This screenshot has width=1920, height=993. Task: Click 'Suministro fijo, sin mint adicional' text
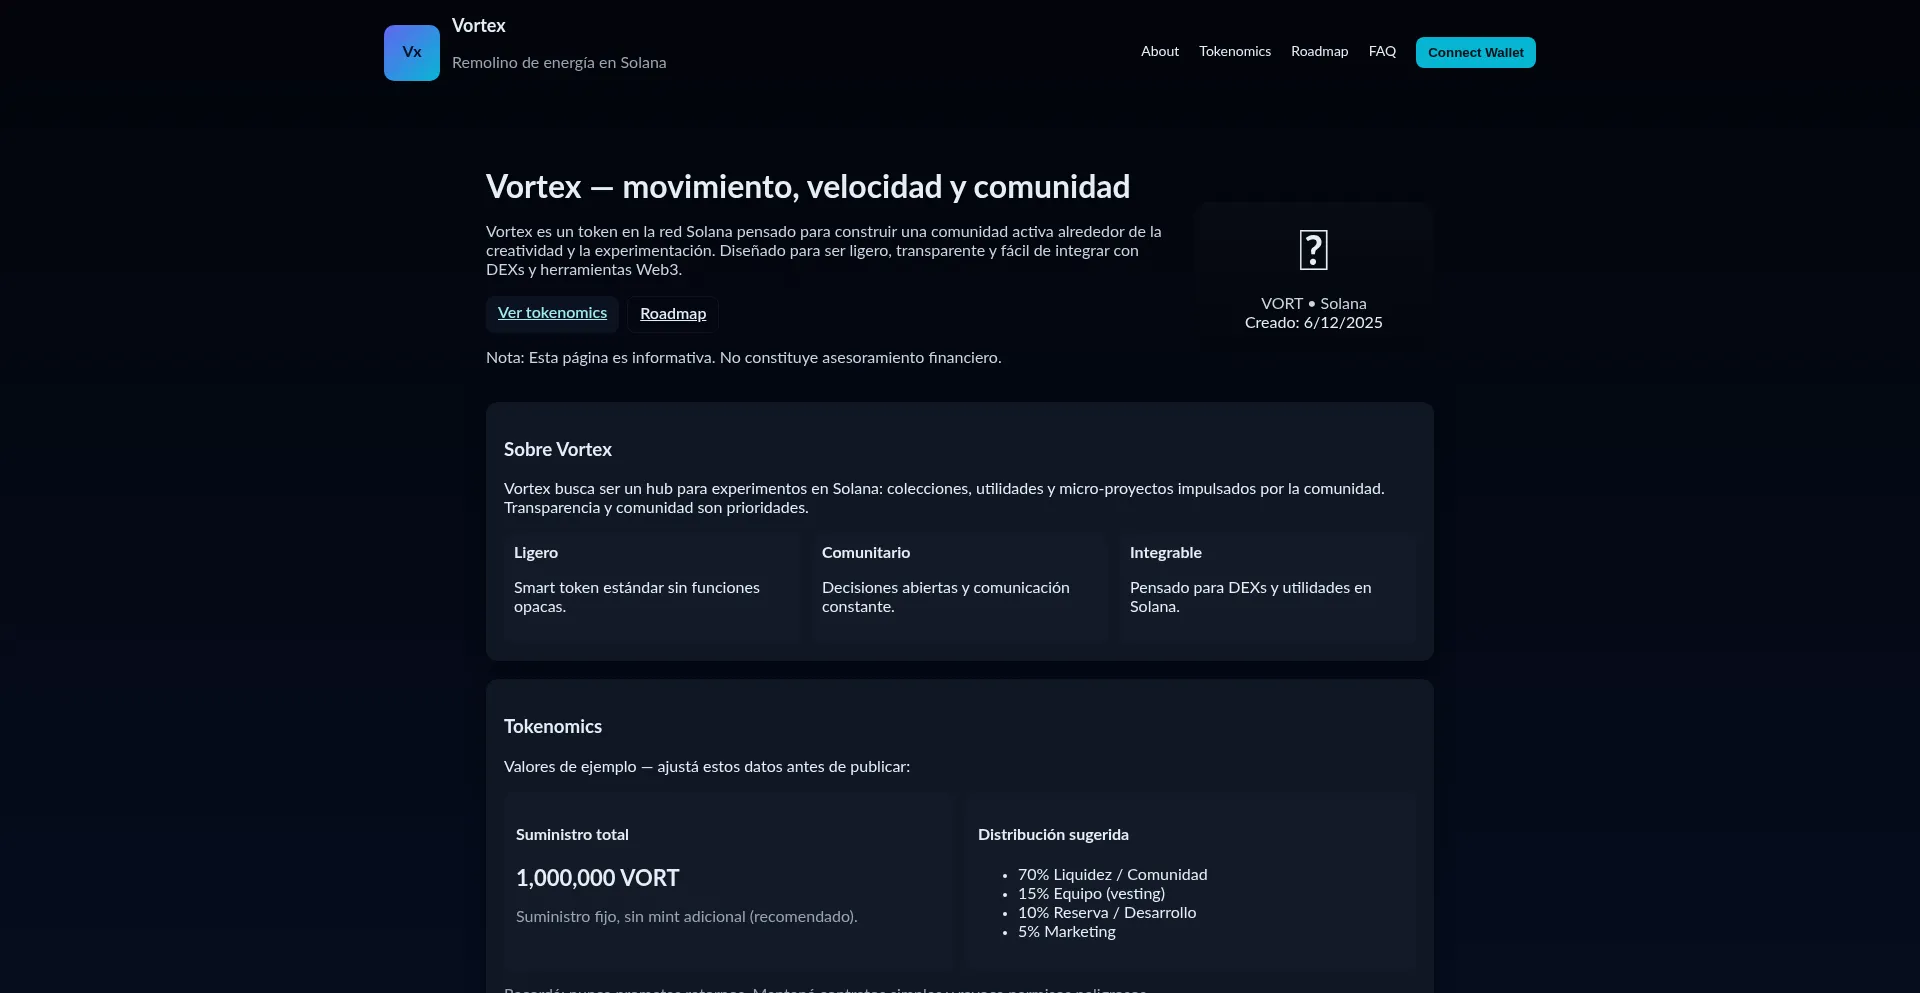pyautogui.click(x=687, y=917)
